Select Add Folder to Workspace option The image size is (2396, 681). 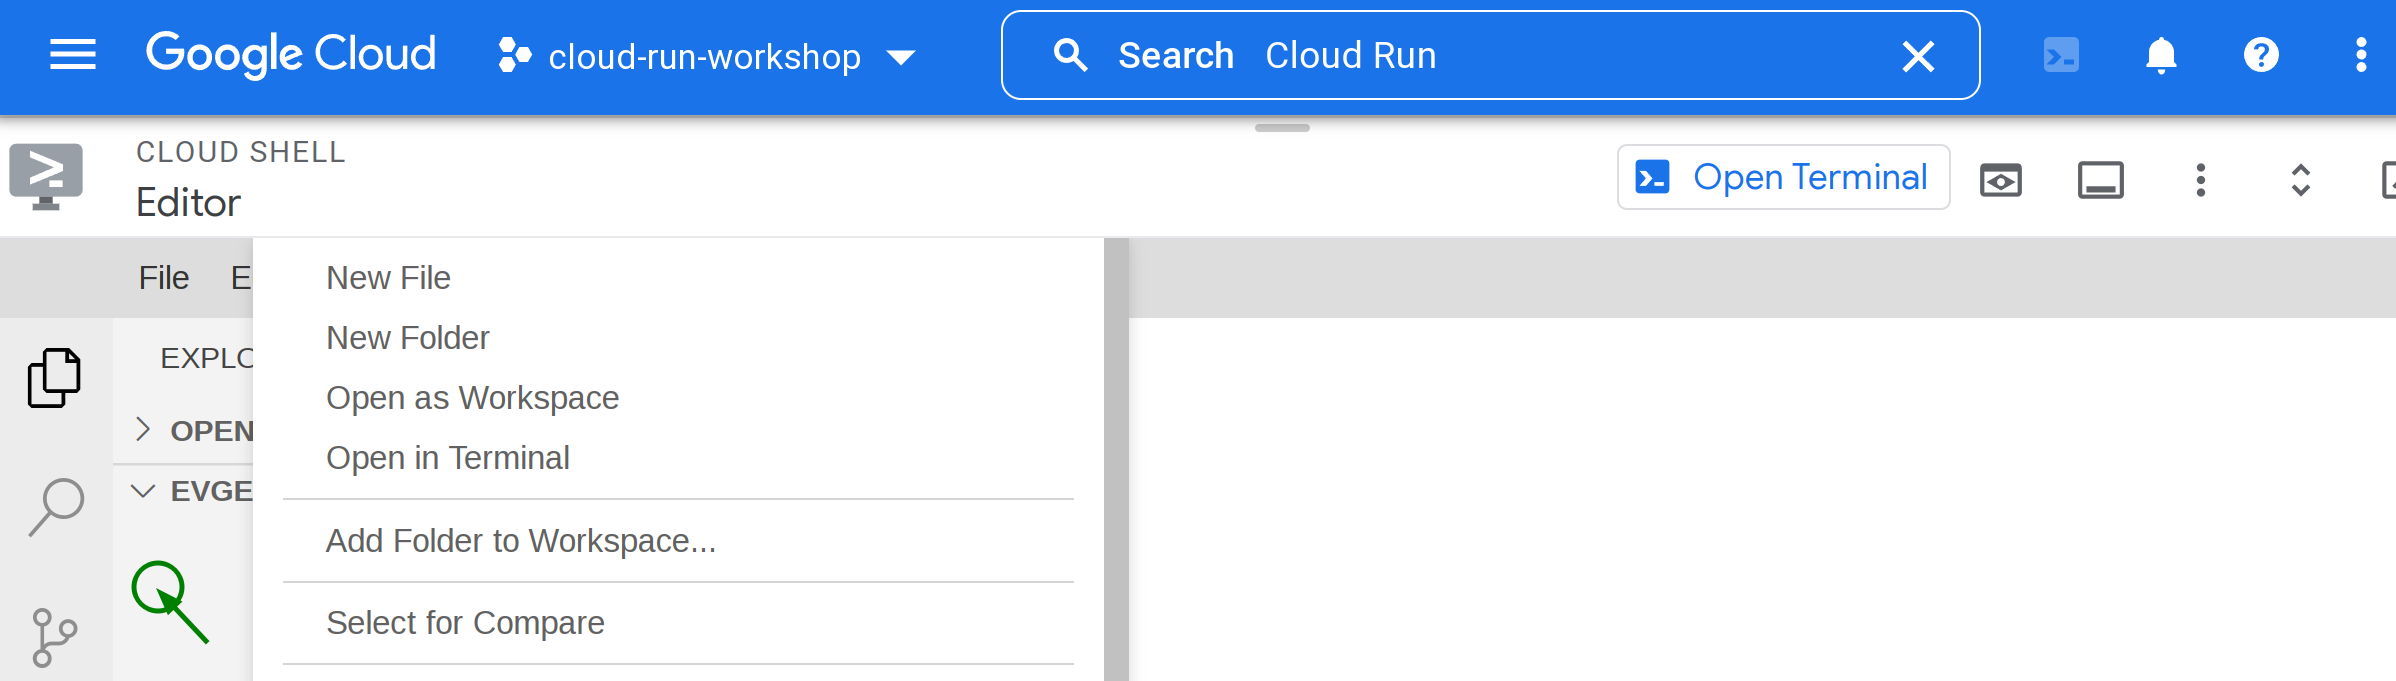pos(520,541)
